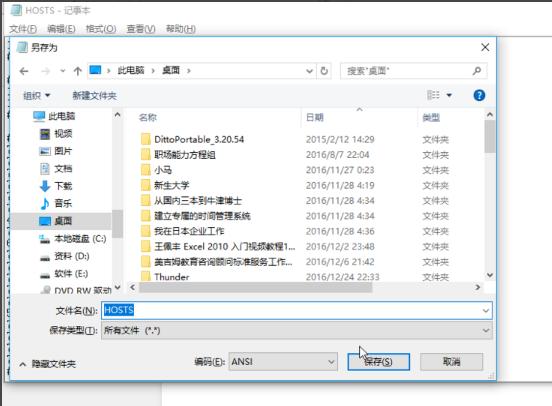The height and width of the screenshot is (406, 552).
Task: Open 资料 (D:) drive
Action: pos(71,256)
